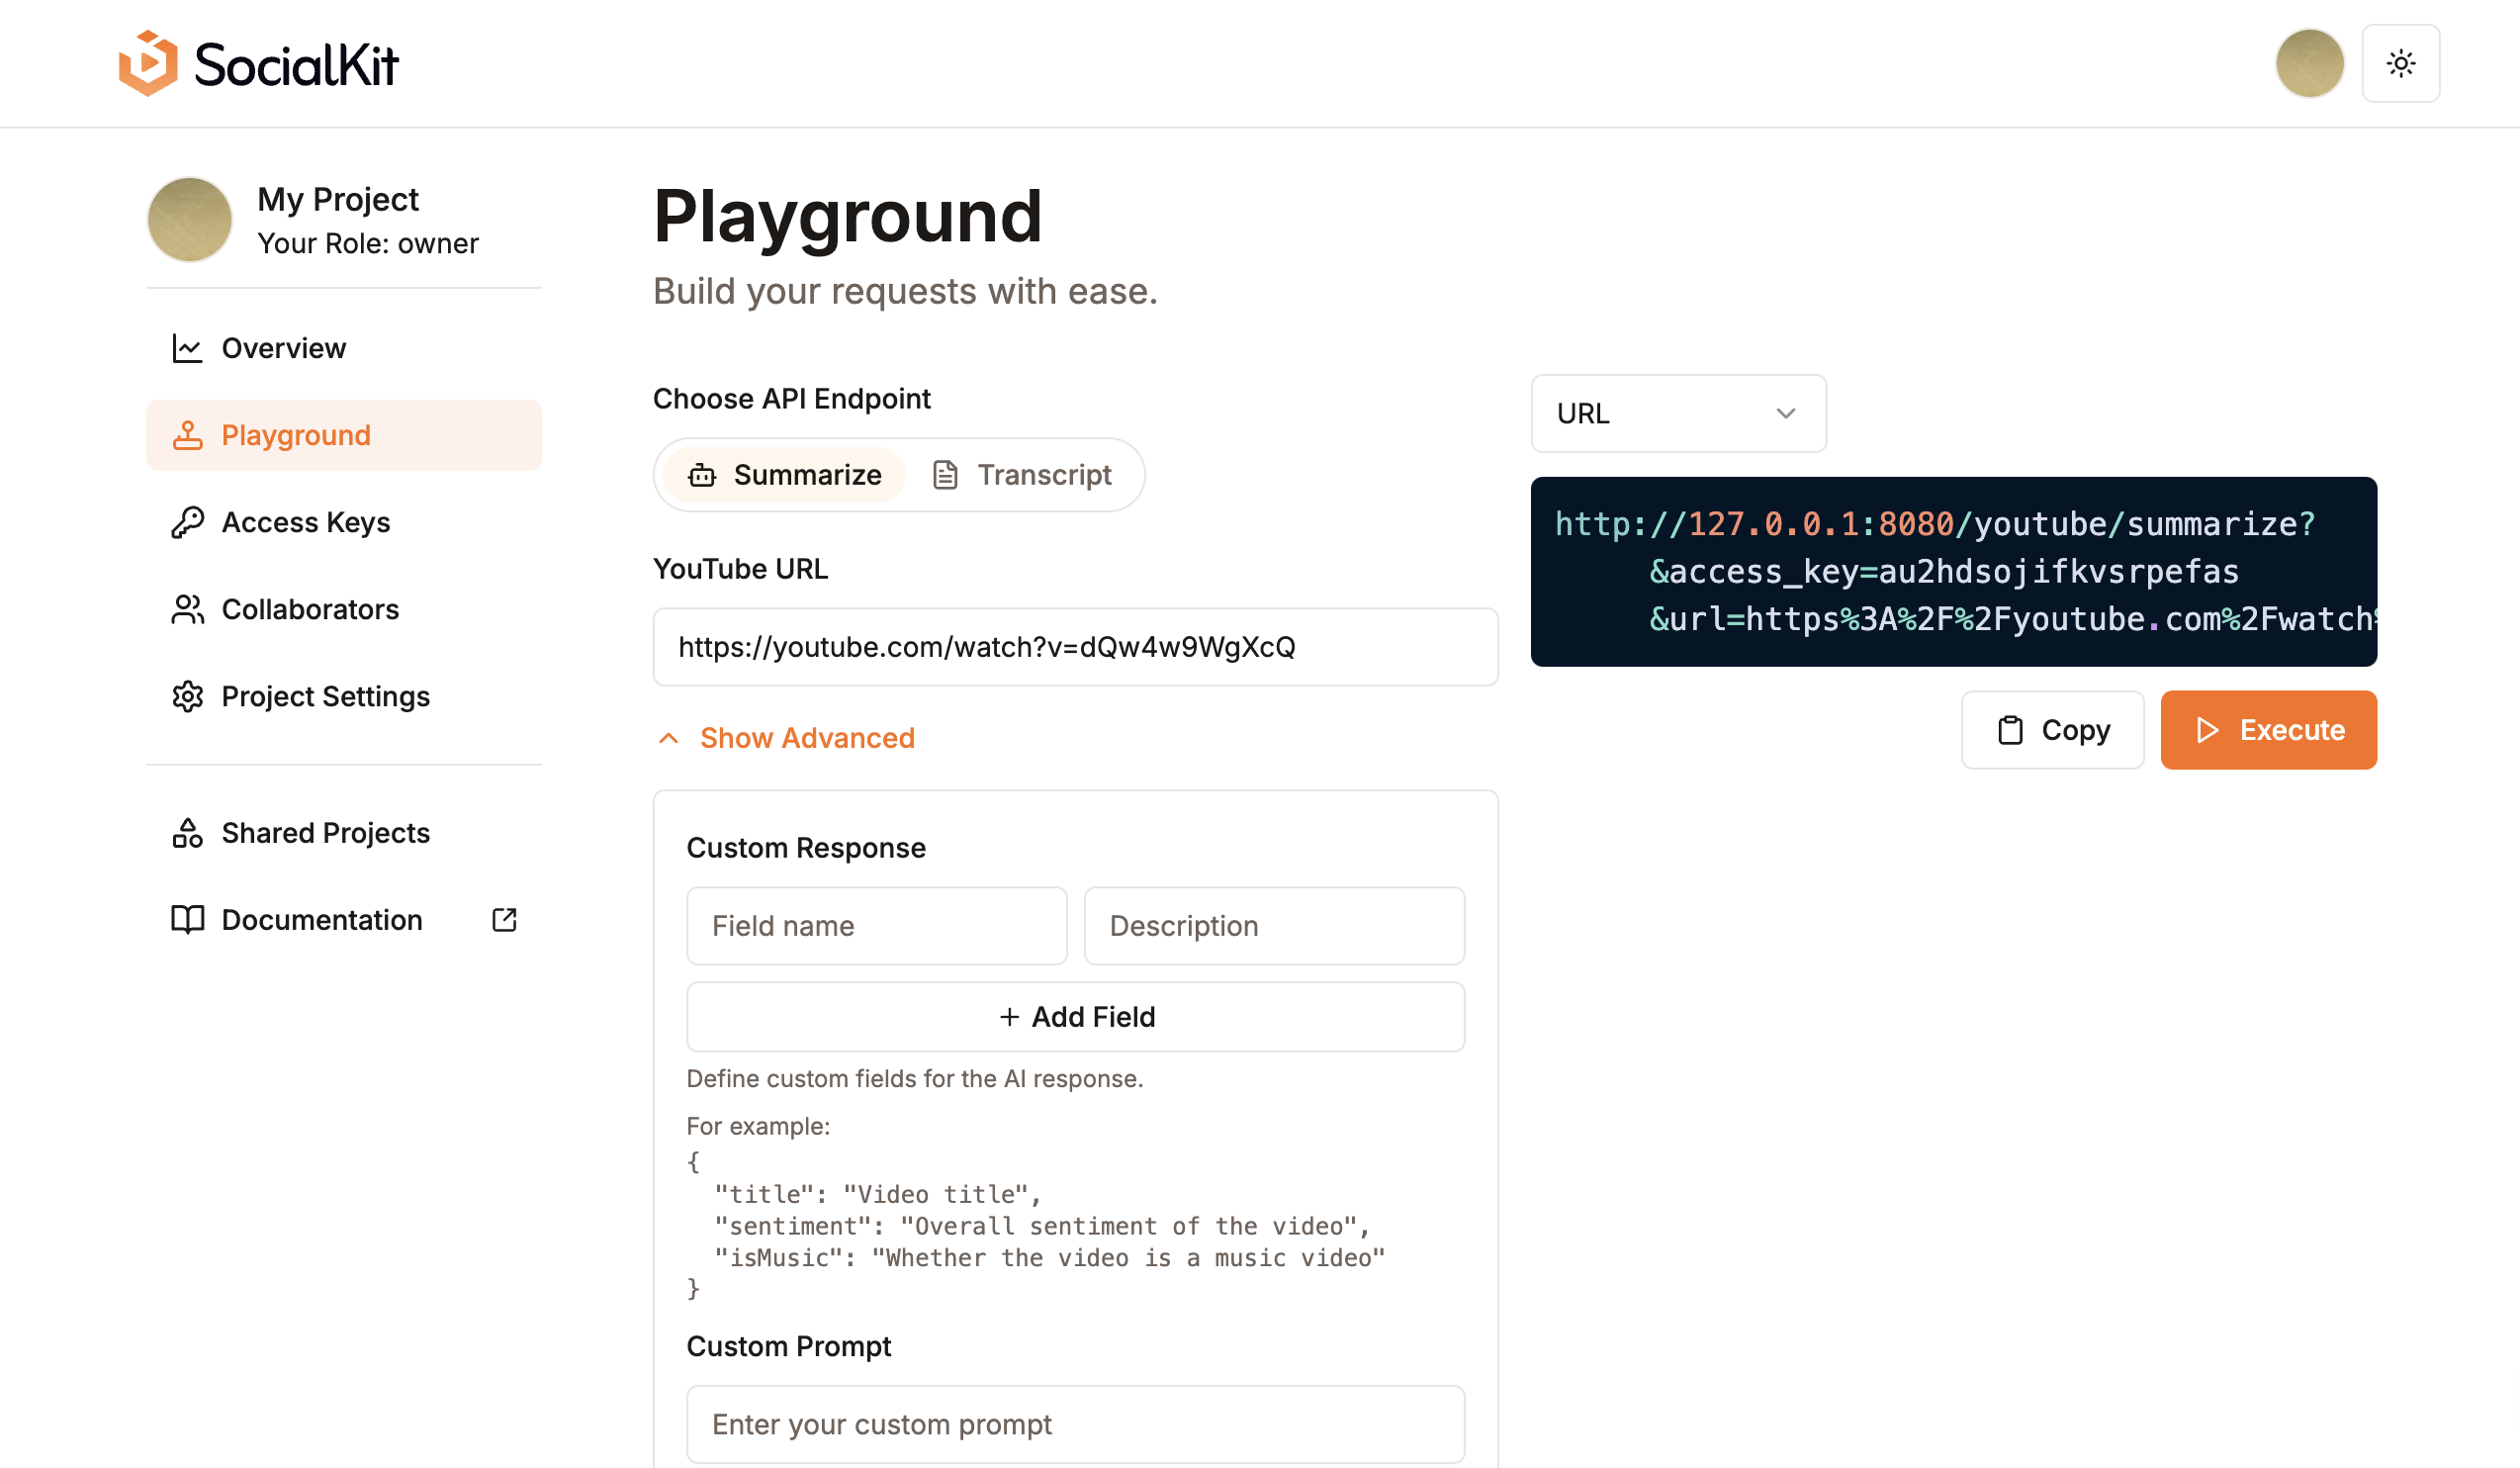This screenshot has width=2520, height=1468.
Task: Open the Project Settings gear icon
Action: point(187,697)
